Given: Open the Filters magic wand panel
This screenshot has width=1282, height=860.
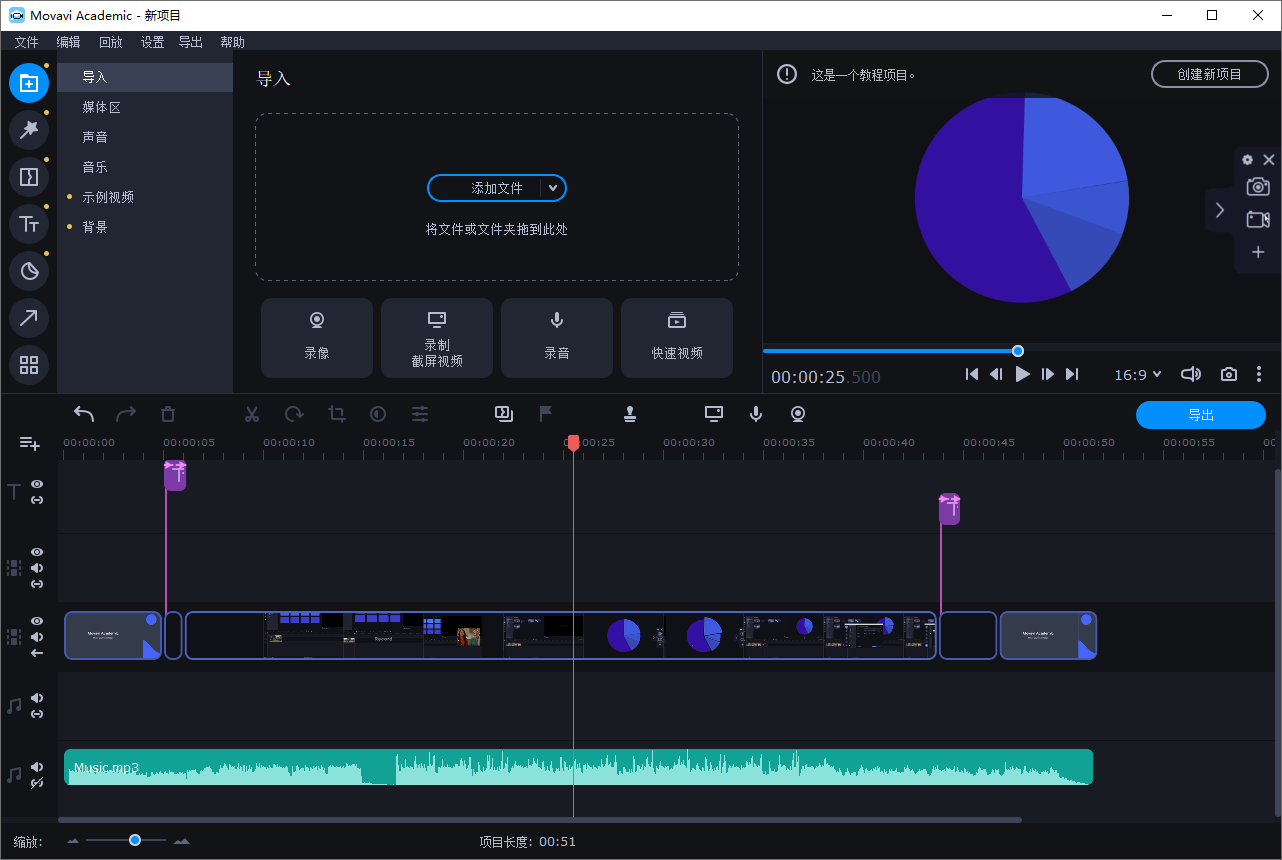Looking at the screenshot, I should point(29,130).
